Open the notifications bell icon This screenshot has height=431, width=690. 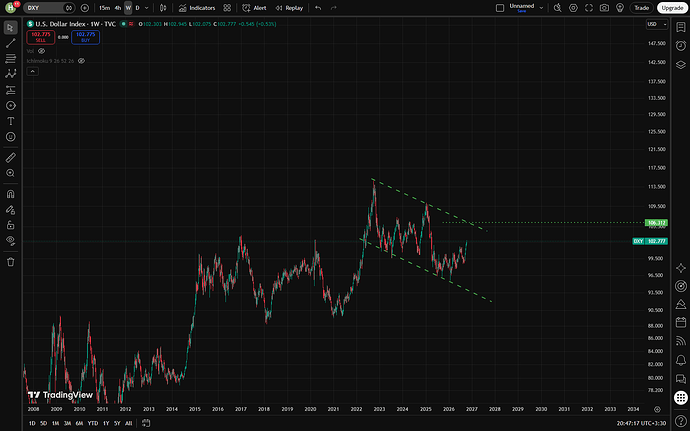681,360
